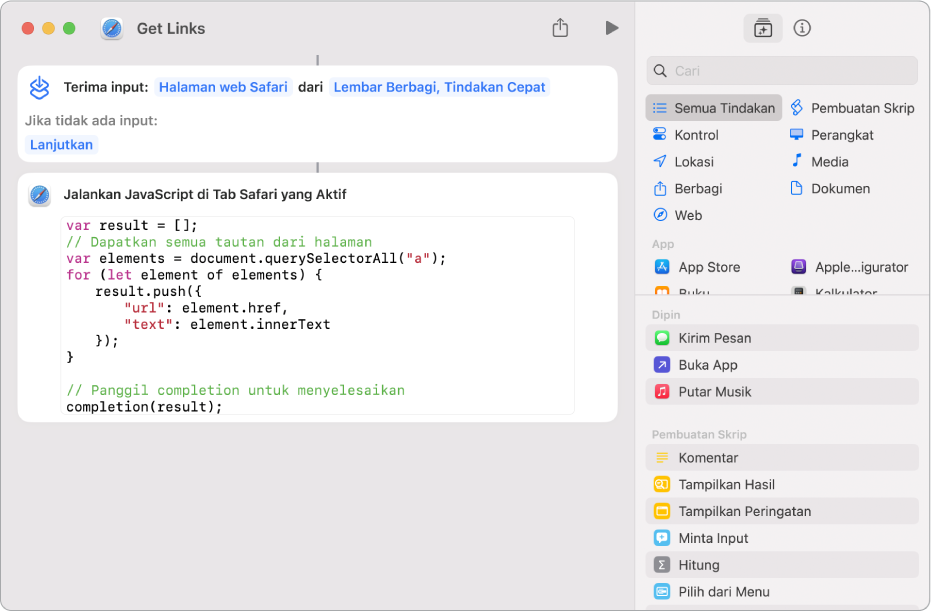Click the 'Dapatkan semua tautan' comment line
931x612 pixels.
pos(219,242)
